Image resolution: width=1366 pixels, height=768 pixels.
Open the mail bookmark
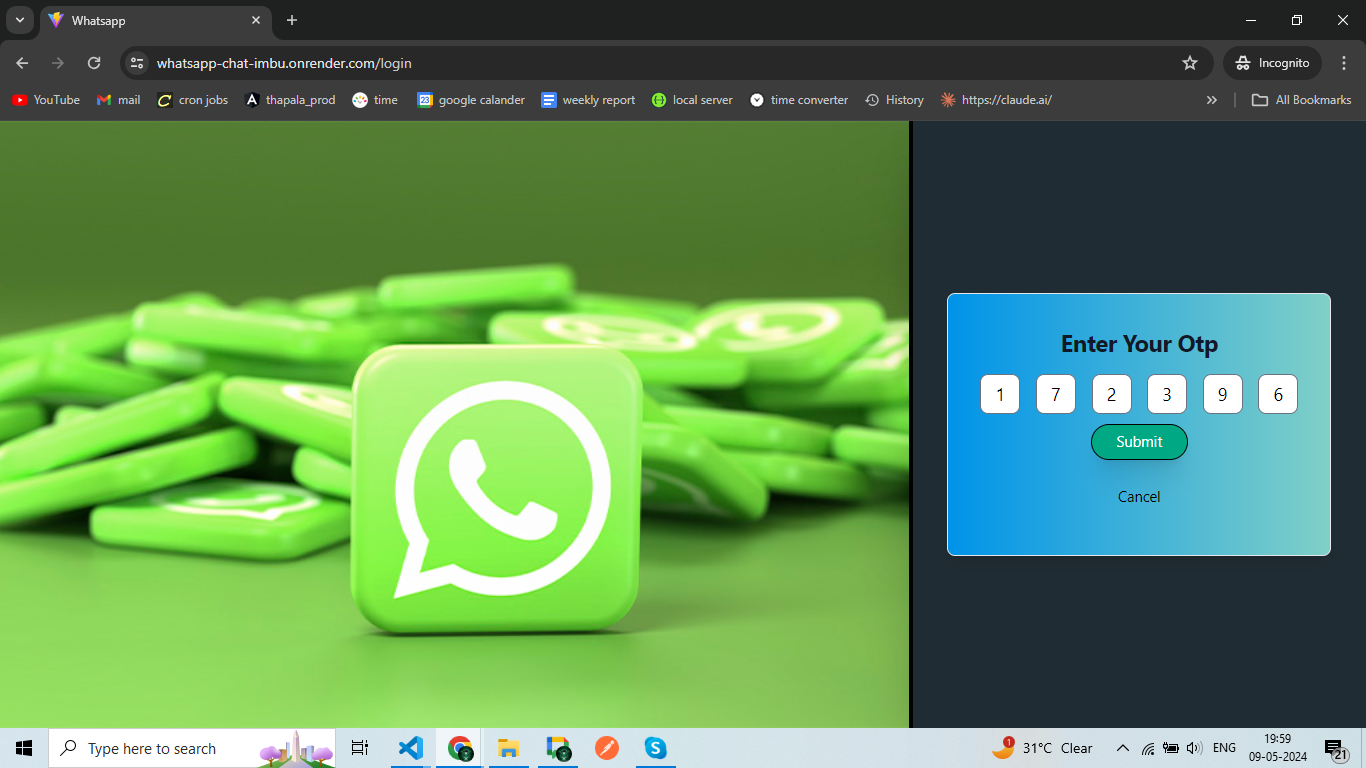click(x=119, y=100)
